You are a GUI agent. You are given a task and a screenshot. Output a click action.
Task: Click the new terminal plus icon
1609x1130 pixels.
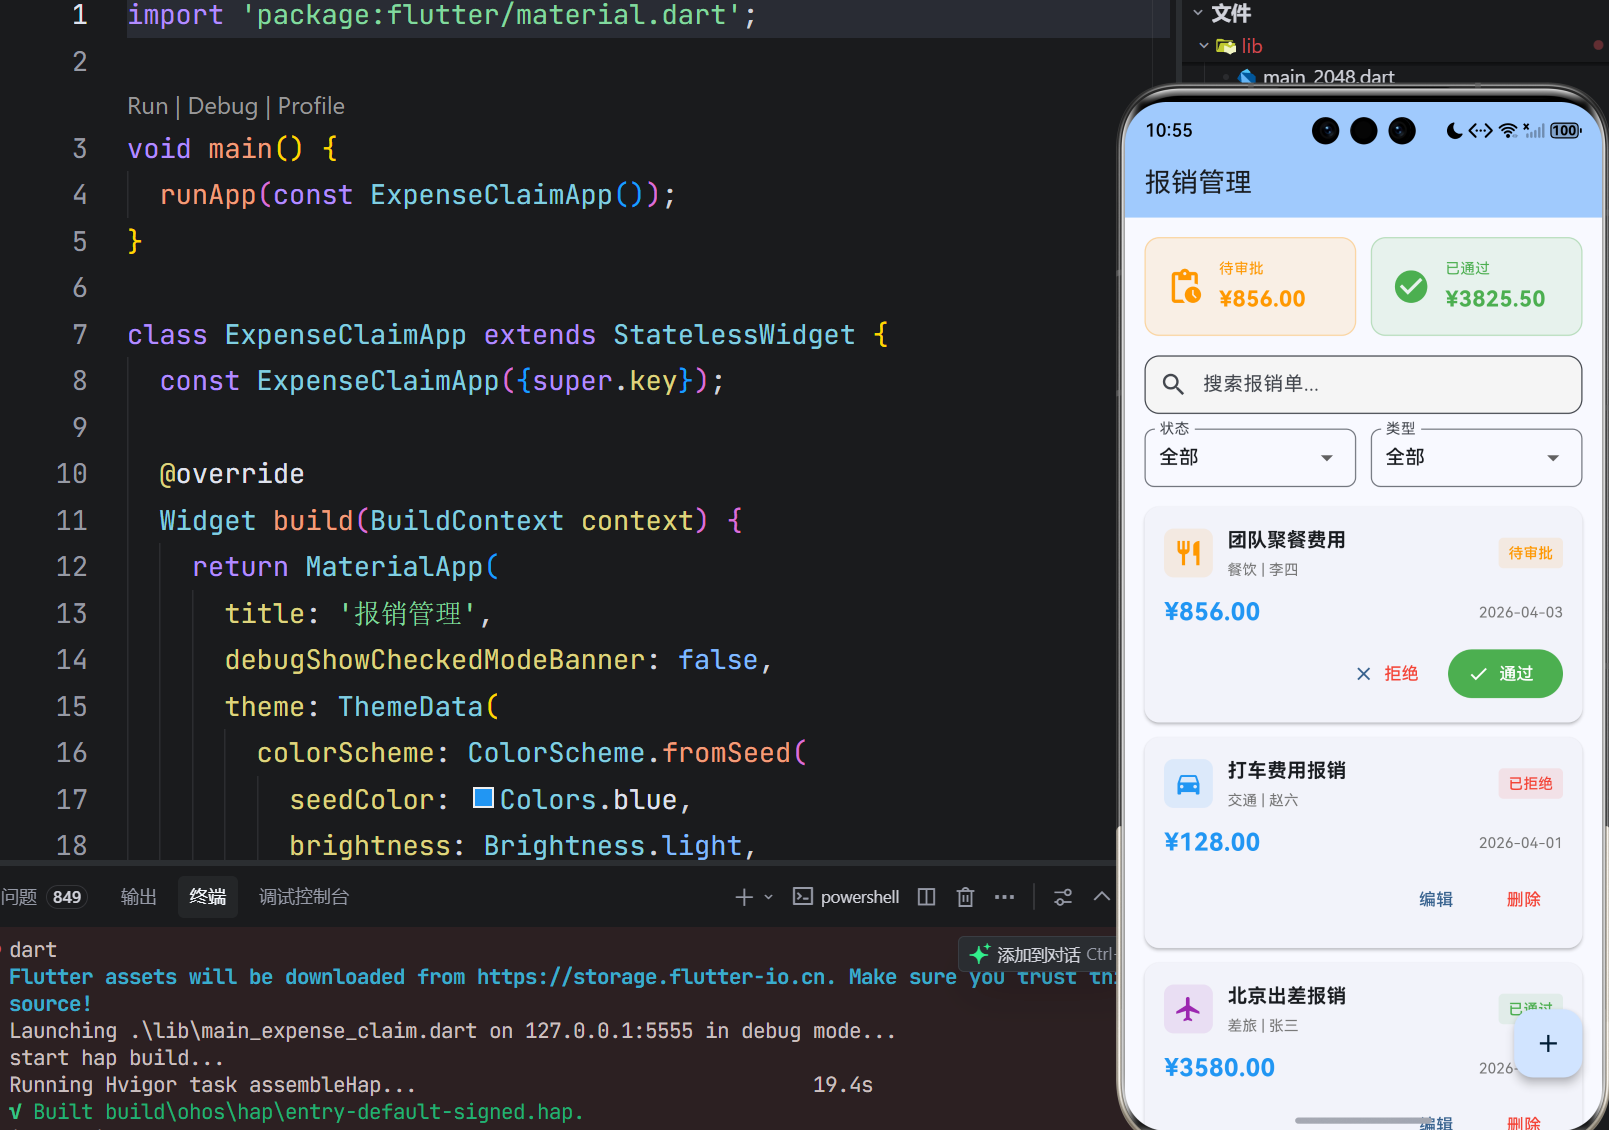pos(743,897)
